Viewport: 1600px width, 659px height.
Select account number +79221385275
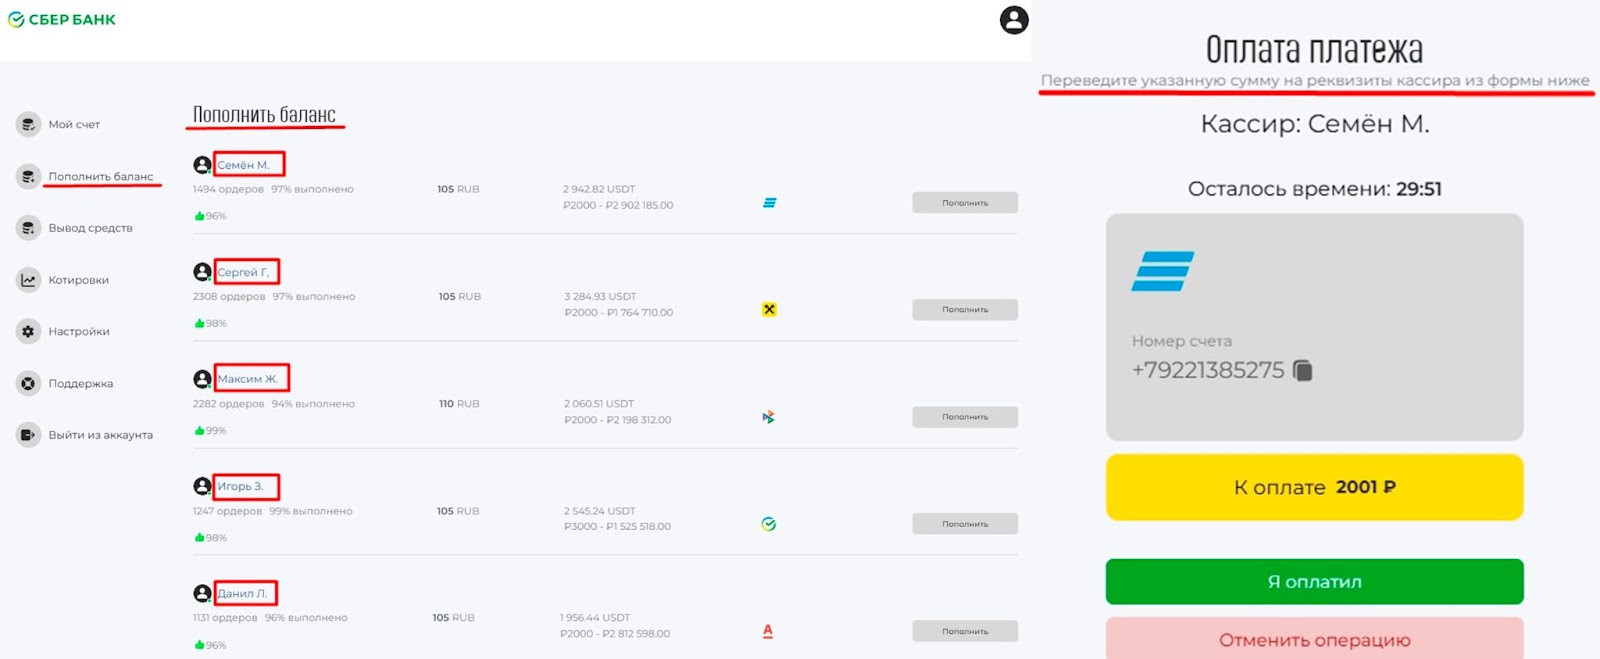click(x=1208, y=370)
